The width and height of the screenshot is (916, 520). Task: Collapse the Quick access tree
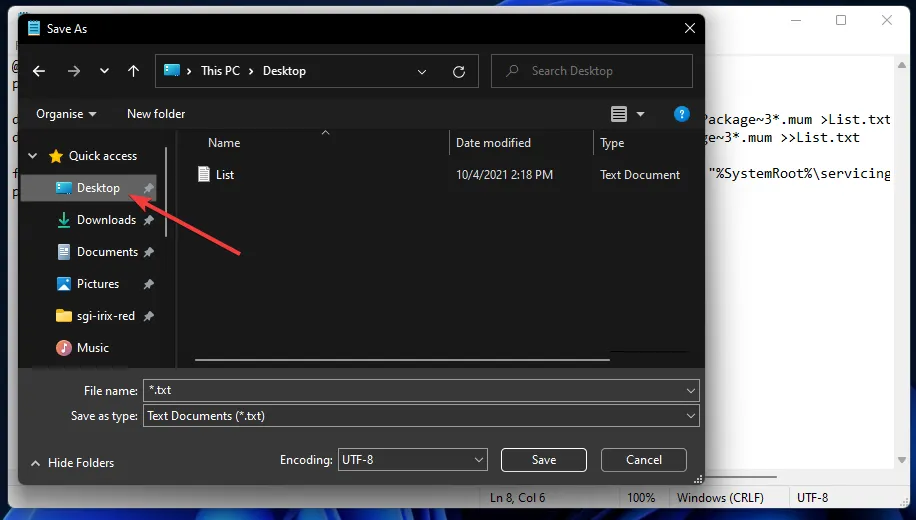pyautogui.click(x=33, y=156)
